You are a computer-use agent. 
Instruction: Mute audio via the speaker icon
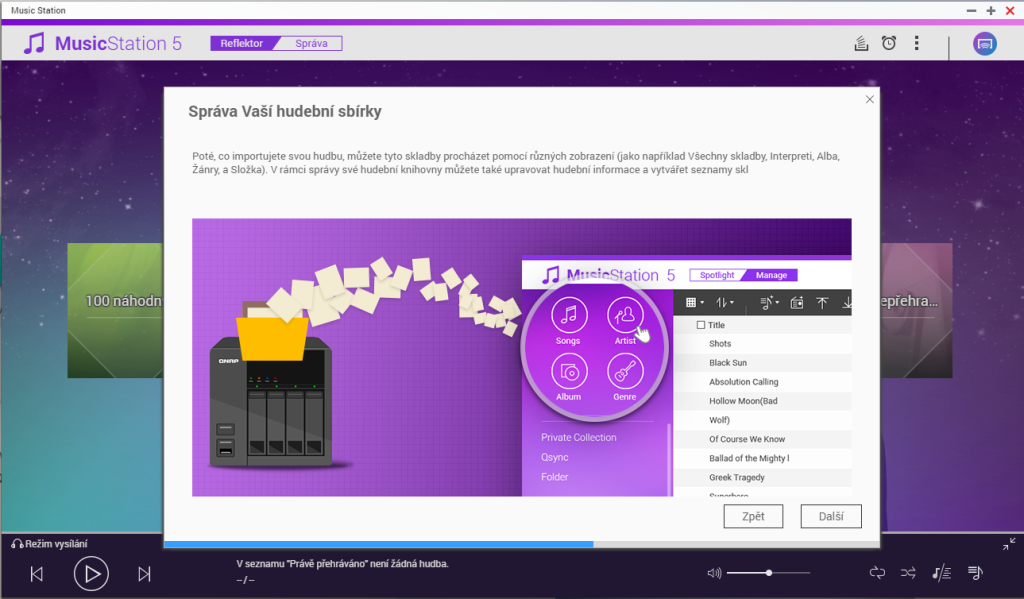click(x=714, y=573)
